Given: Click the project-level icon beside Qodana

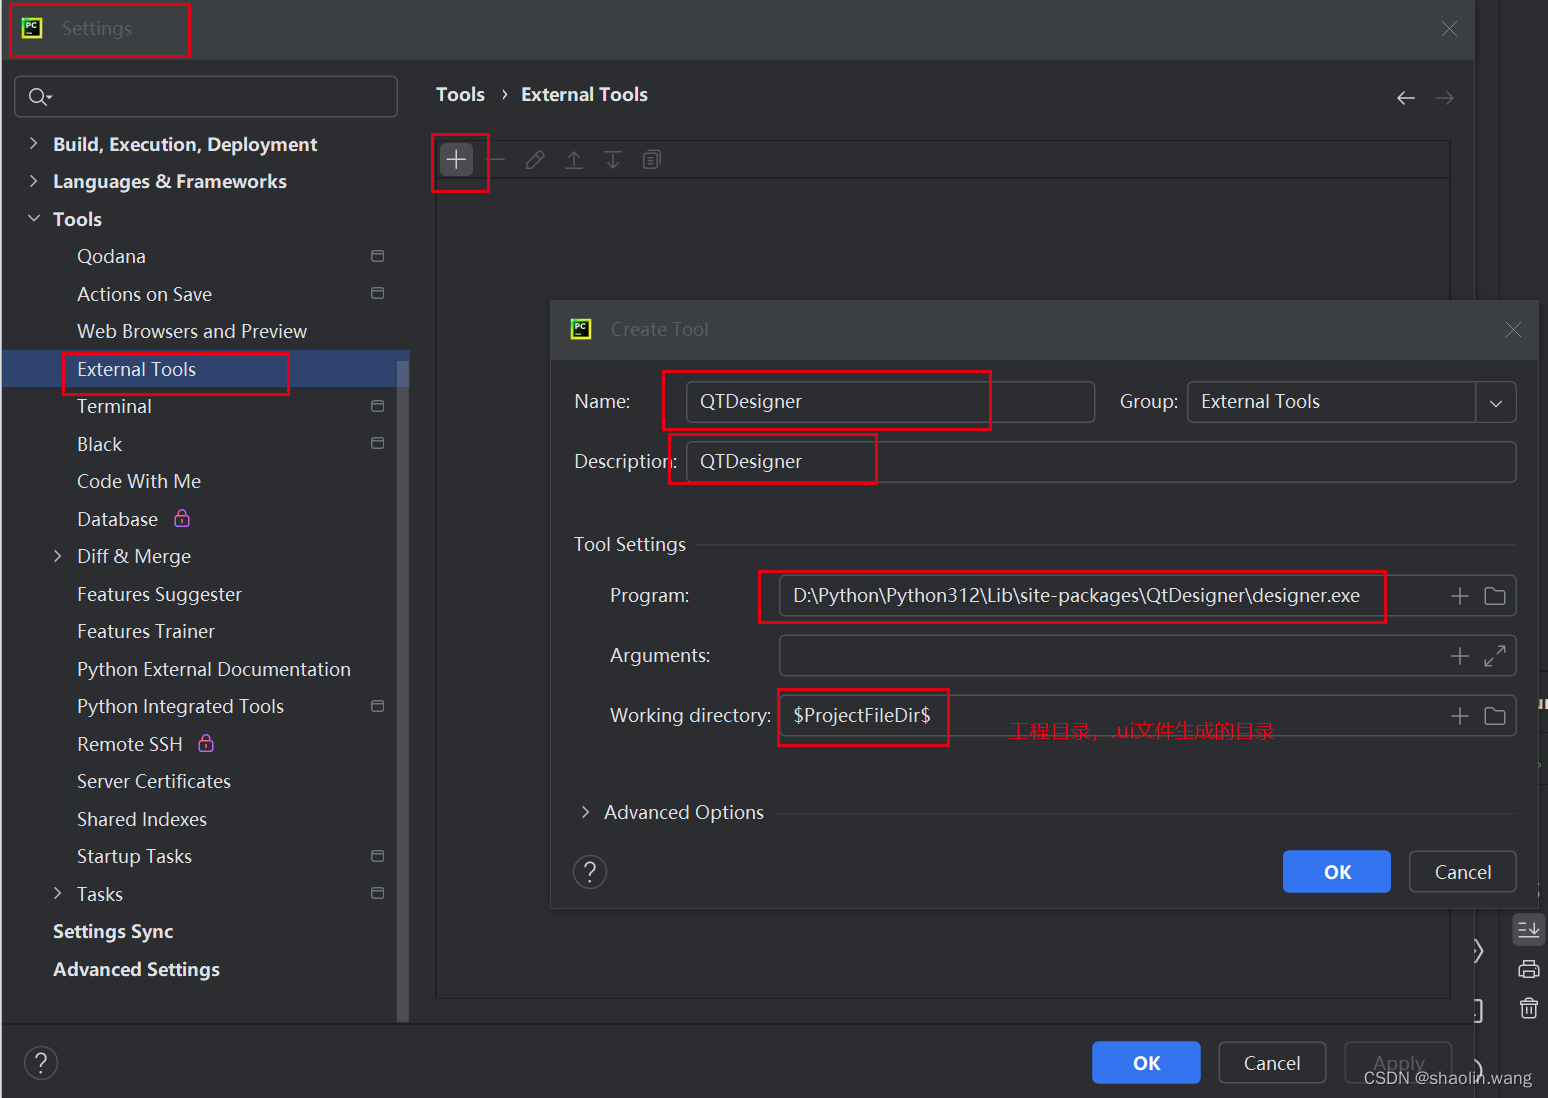Looking at the screenshot, I should 377,256.
